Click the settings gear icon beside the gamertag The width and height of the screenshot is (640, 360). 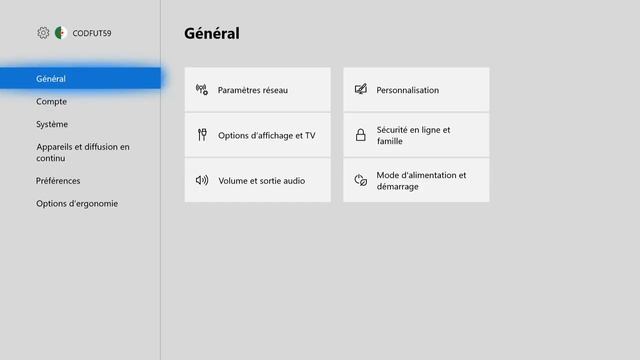tap(43, 33)
